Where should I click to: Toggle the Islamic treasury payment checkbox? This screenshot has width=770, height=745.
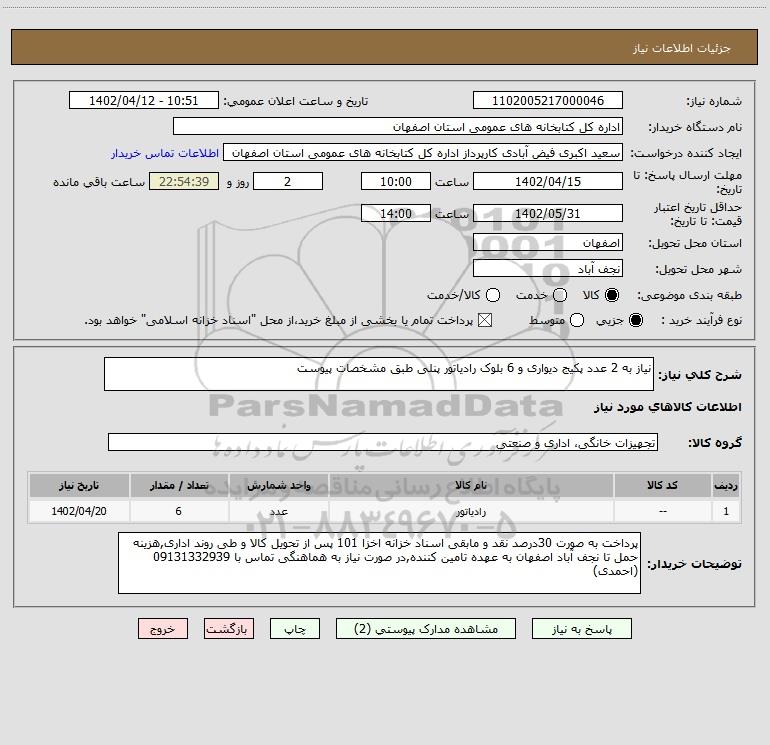[x=485, y=320]
